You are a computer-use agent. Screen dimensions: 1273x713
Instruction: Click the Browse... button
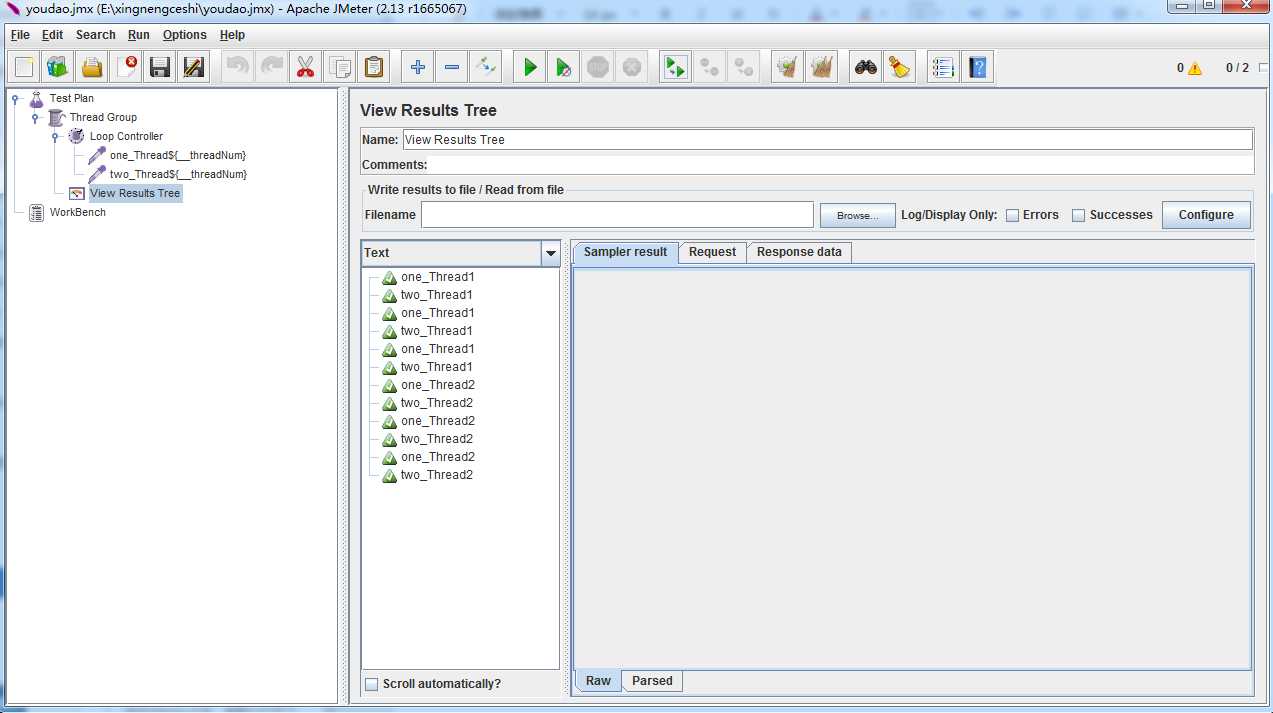tap(857, 215)
